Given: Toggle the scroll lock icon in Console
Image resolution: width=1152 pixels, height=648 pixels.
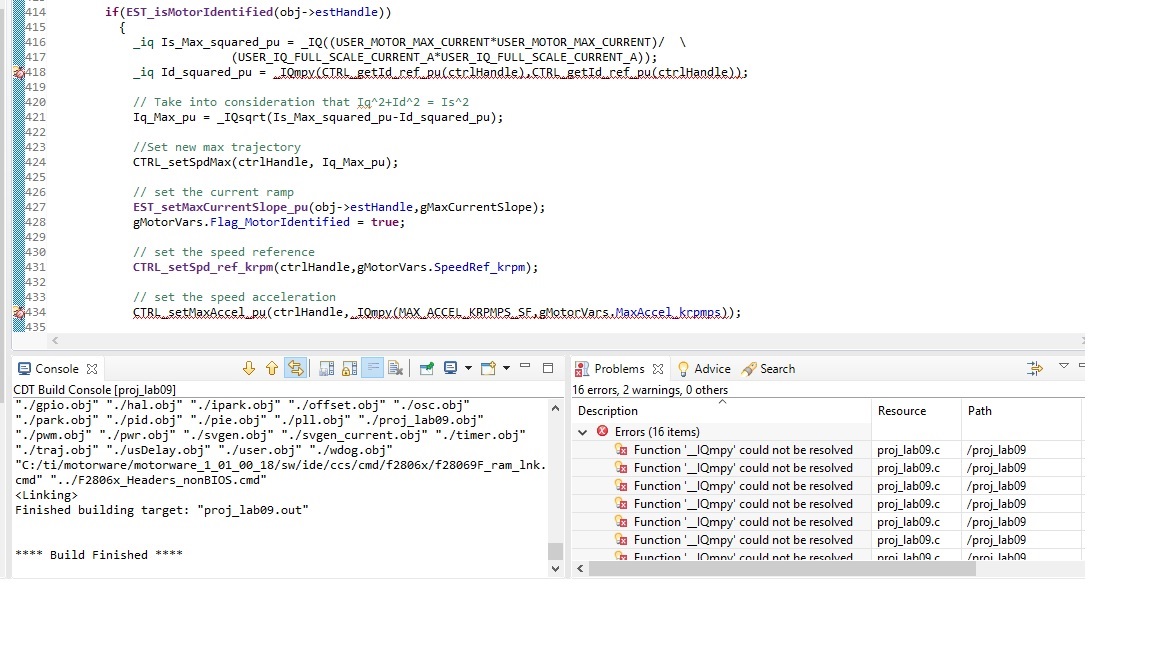Looking at the screenshot, I should click(x=350, y=369).
